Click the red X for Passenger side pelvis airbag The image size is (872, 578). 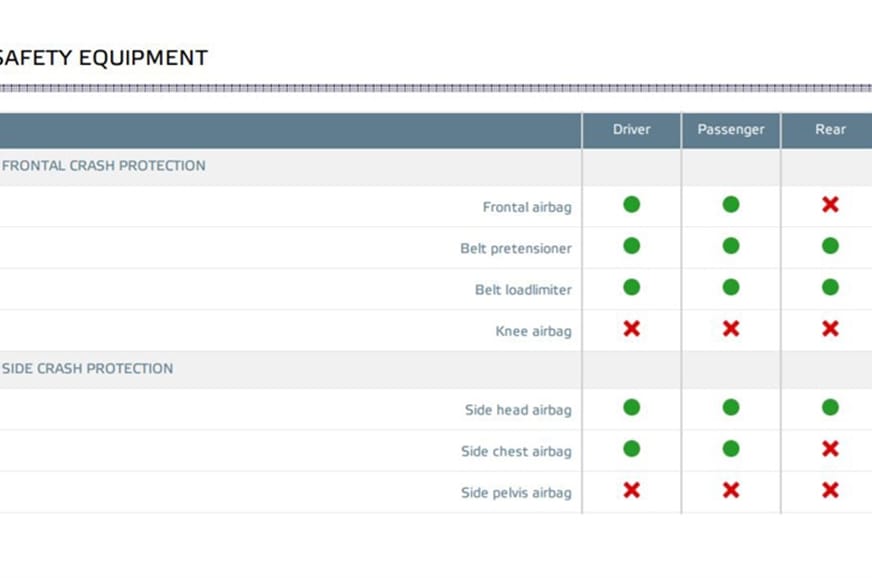731,490
